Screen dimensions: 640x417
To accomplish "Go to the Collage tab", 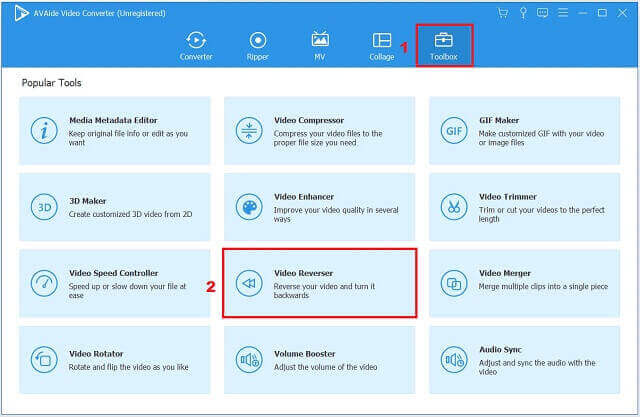I will click(x=382, y=46).
